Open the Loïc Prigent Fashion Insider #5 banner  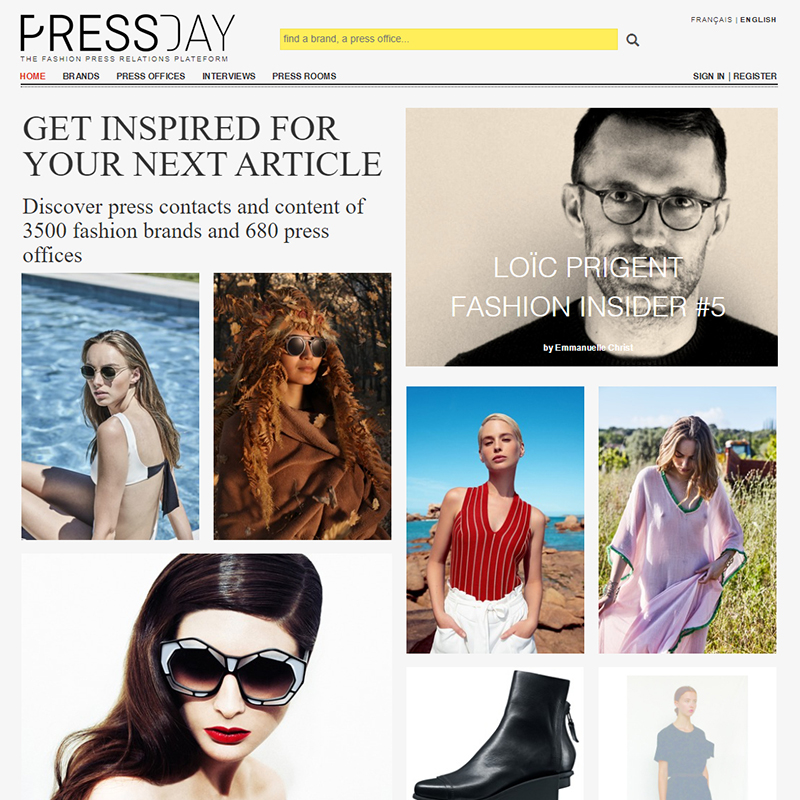(591, 237)
